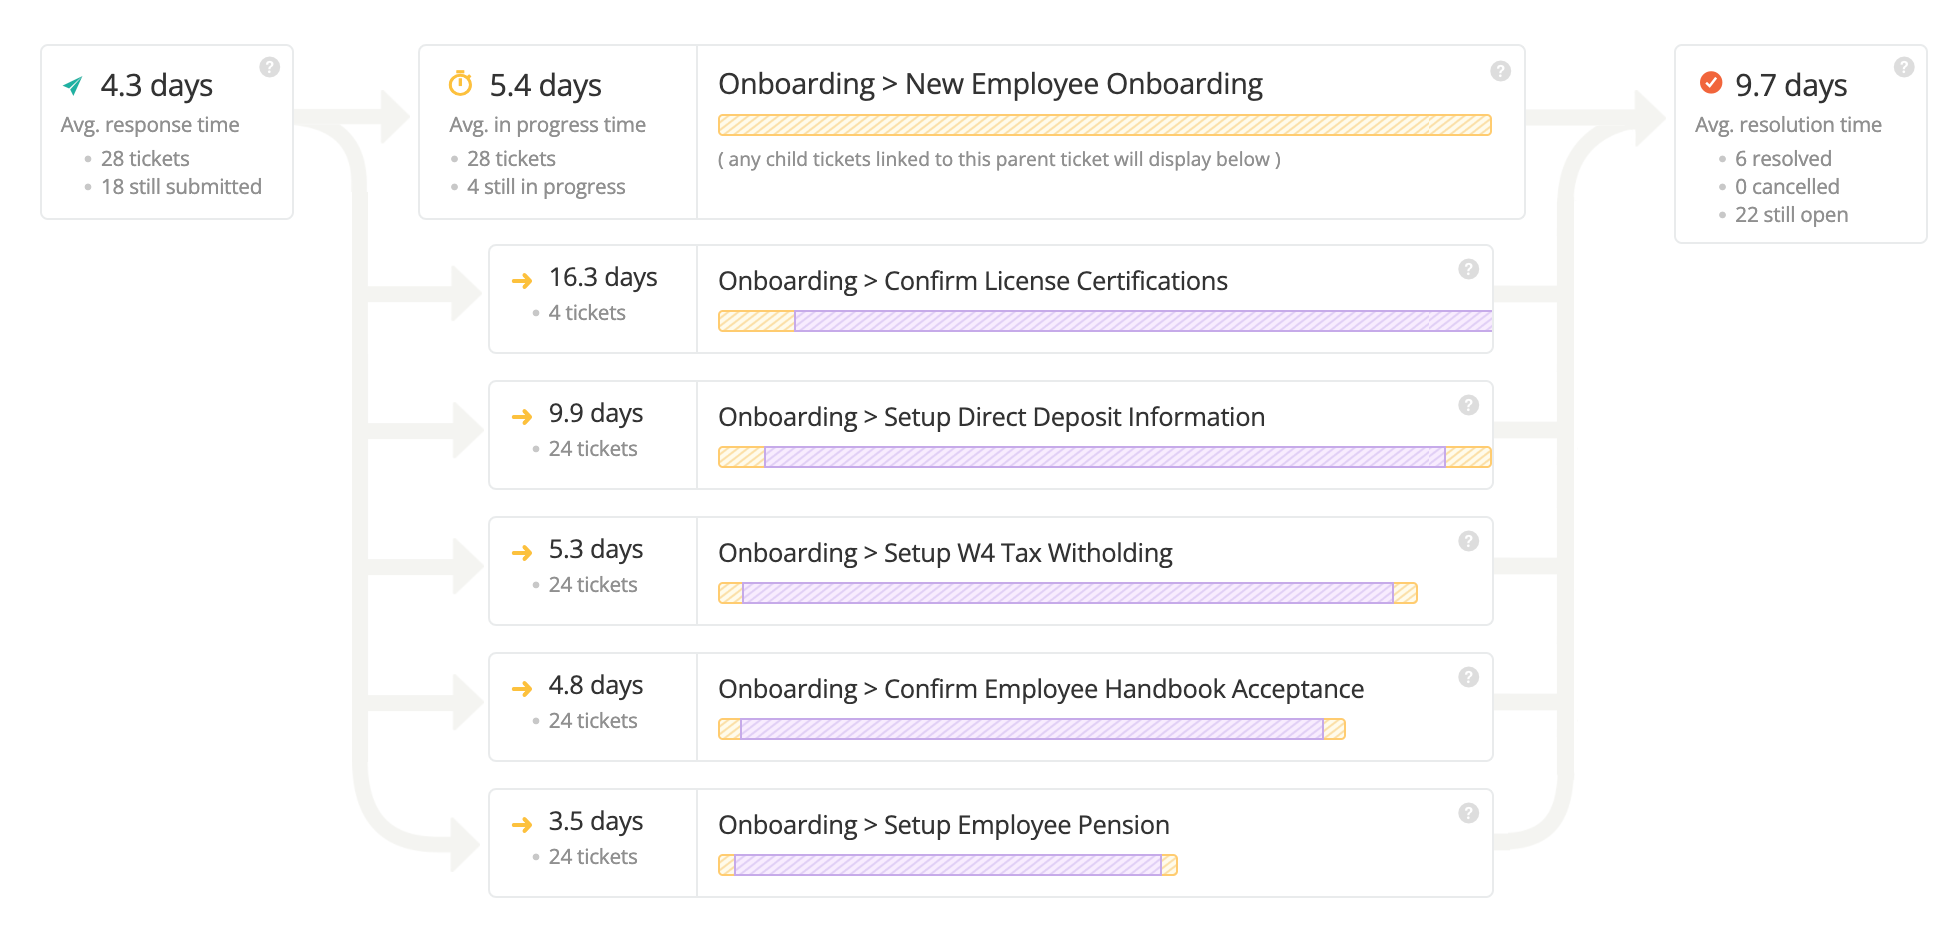Click the 6 resolved counter text
1953x936 pixels.
coord(1782,158)
